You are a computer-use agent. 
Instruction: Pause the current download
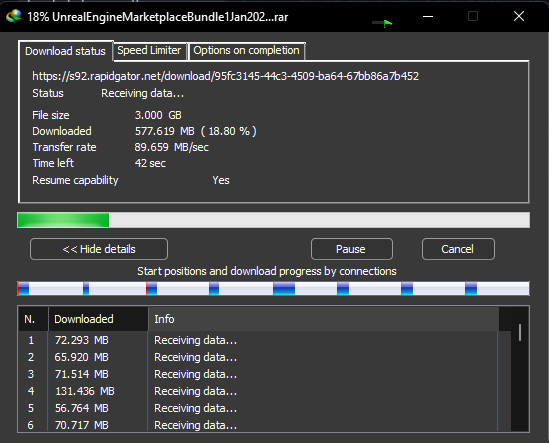pos(352,249)
